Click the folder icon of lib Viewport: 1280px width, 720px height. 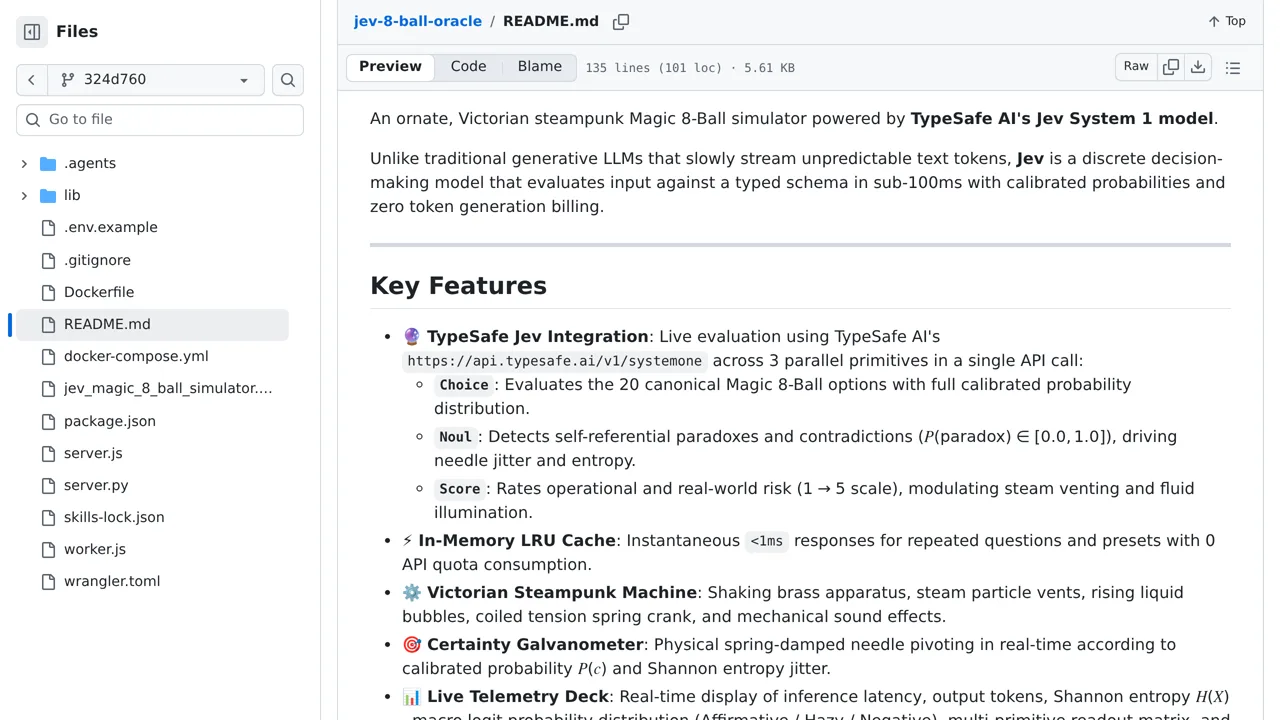[x=48, y=195]
